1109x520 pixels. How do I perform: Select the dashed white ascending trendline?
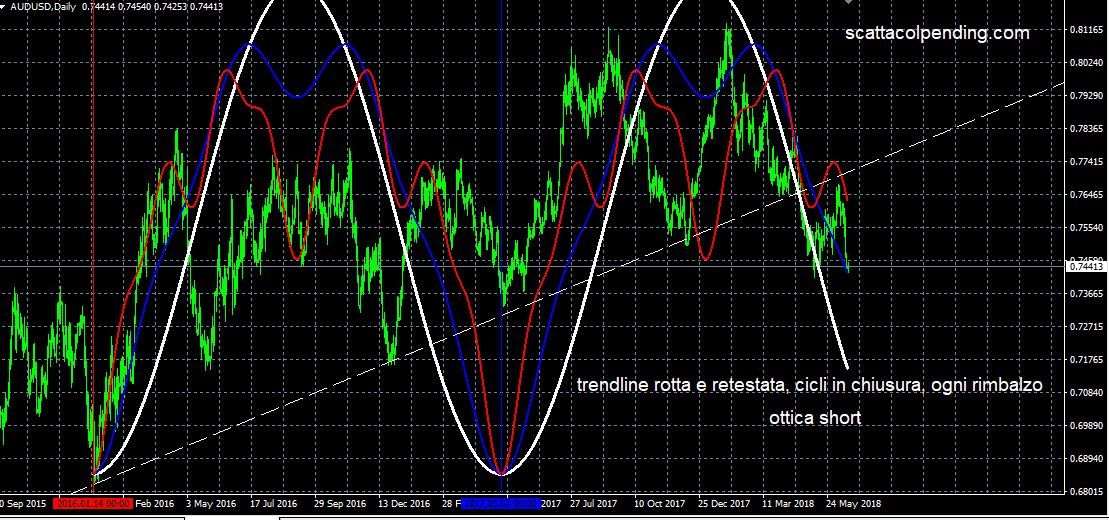pyautogui.click(x=300, y=397)
